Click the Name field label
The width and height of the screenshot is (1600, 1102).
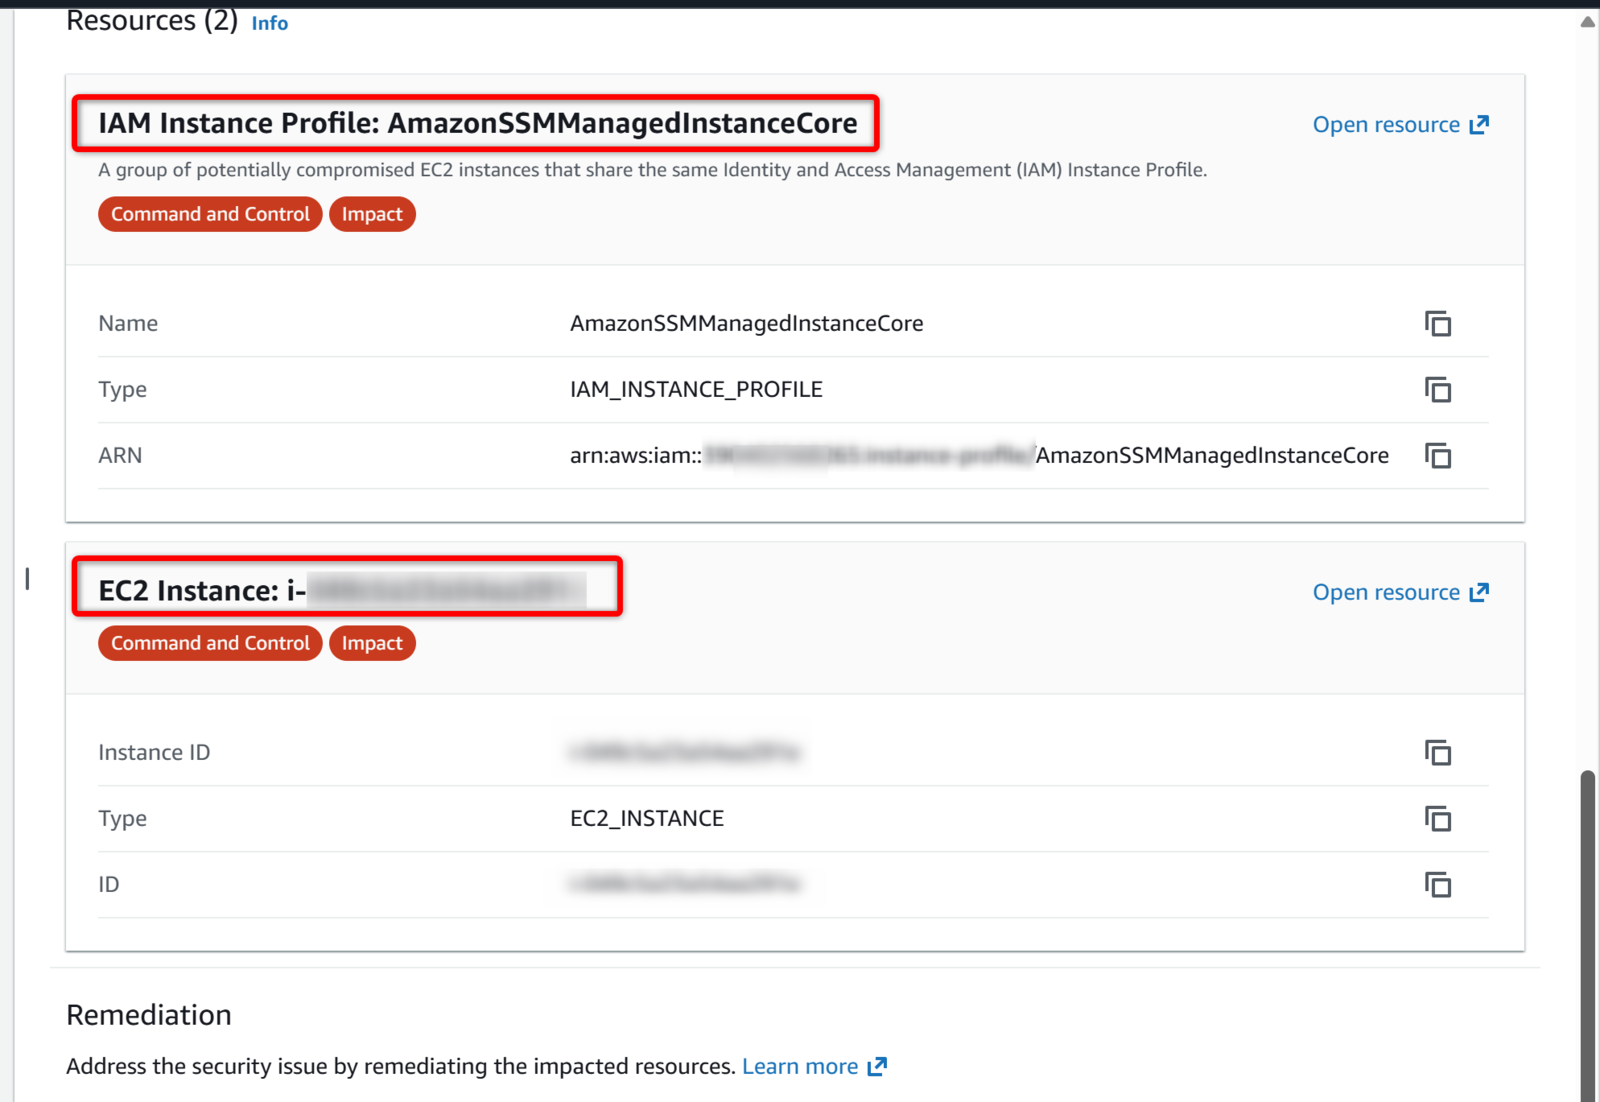[x=128, y=324]
